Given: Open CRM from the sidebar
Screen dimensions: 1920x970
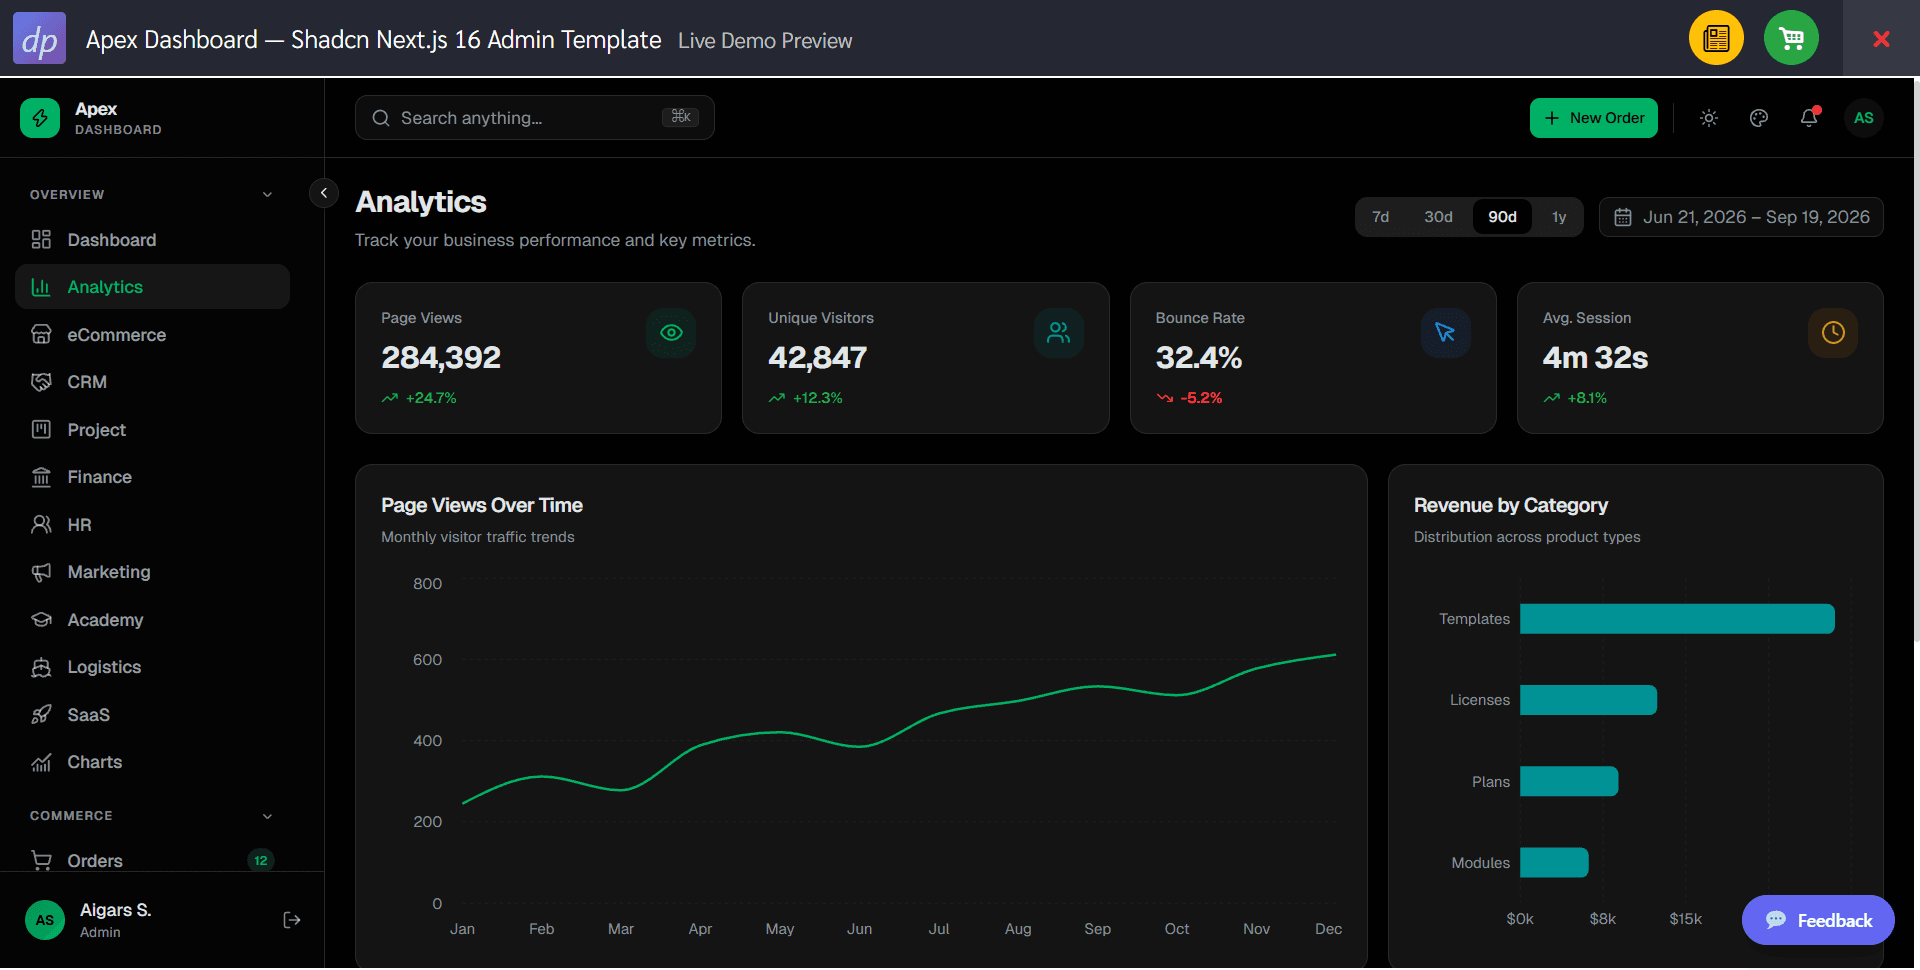Looking at the screenshot, I should [x=152, y=382].
